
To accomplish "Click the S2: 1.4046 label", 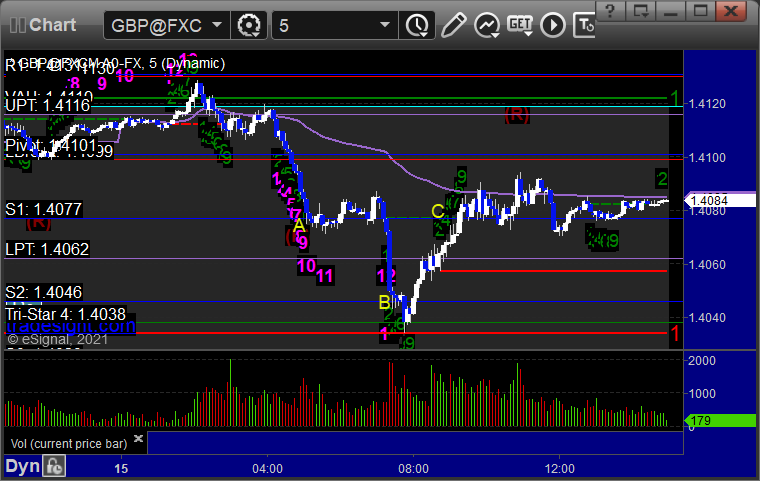I will pos(44,292).
